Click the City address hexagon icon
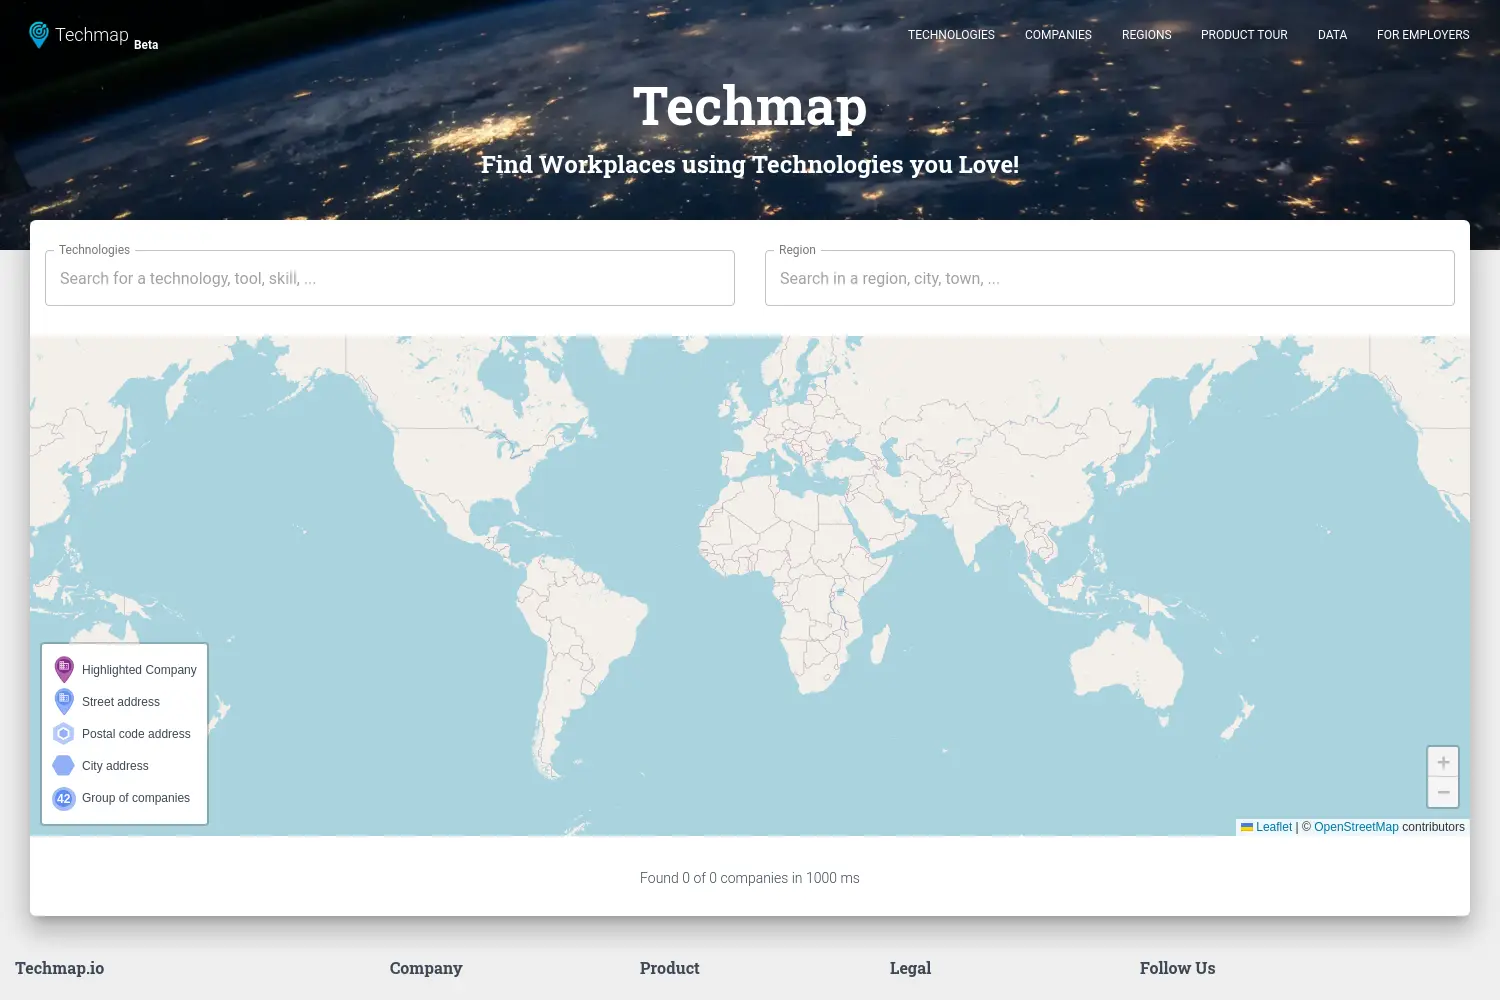Screen dimensions: 1500x1000 pos(64,766)
